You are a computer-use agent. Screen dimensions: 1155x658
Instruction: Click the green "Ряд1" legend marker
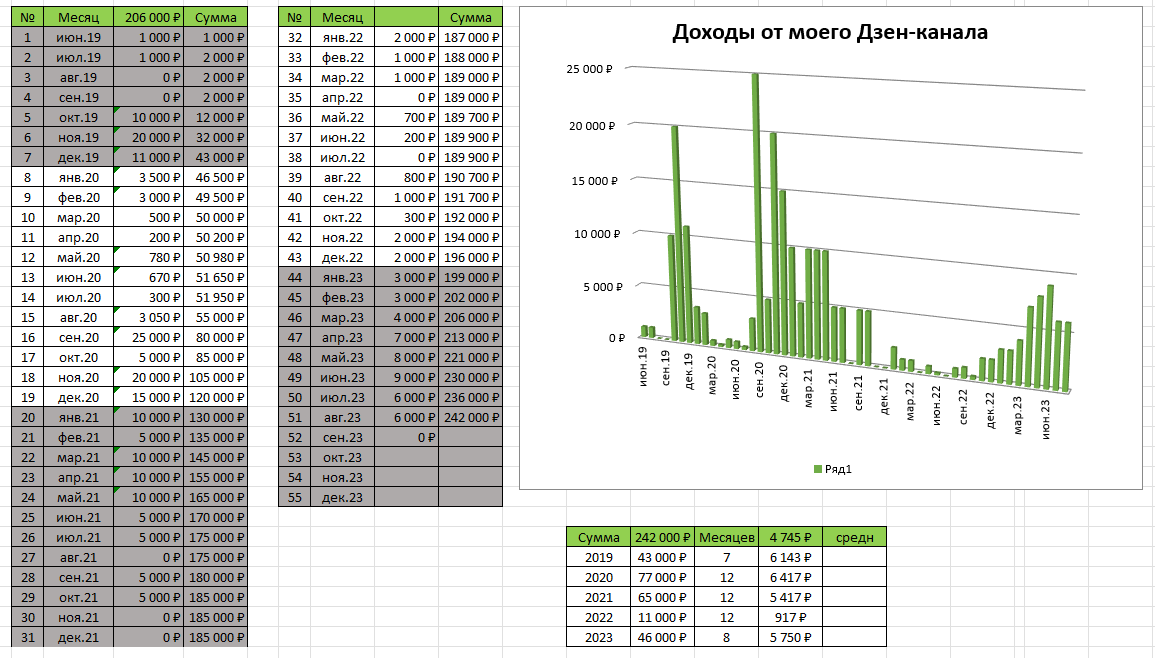coord(818,469)
